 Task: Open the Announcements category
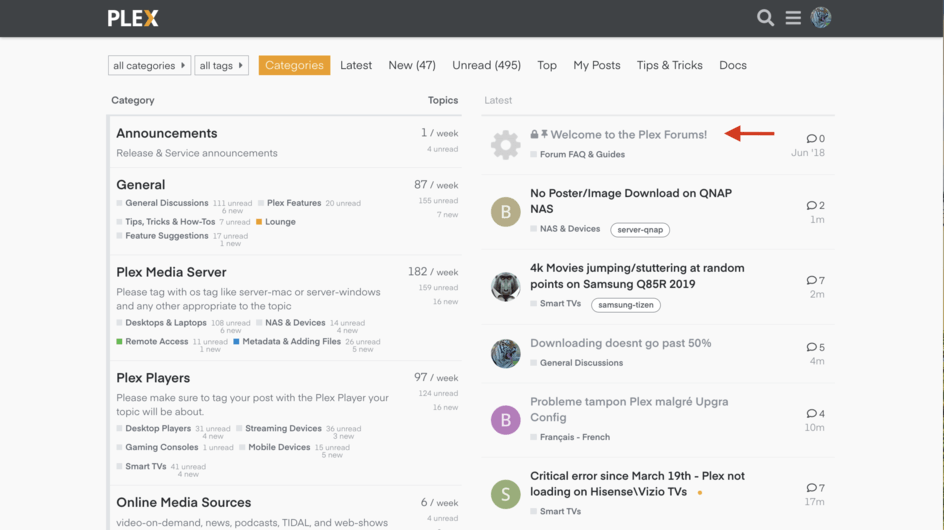click(x=167, y=133)
